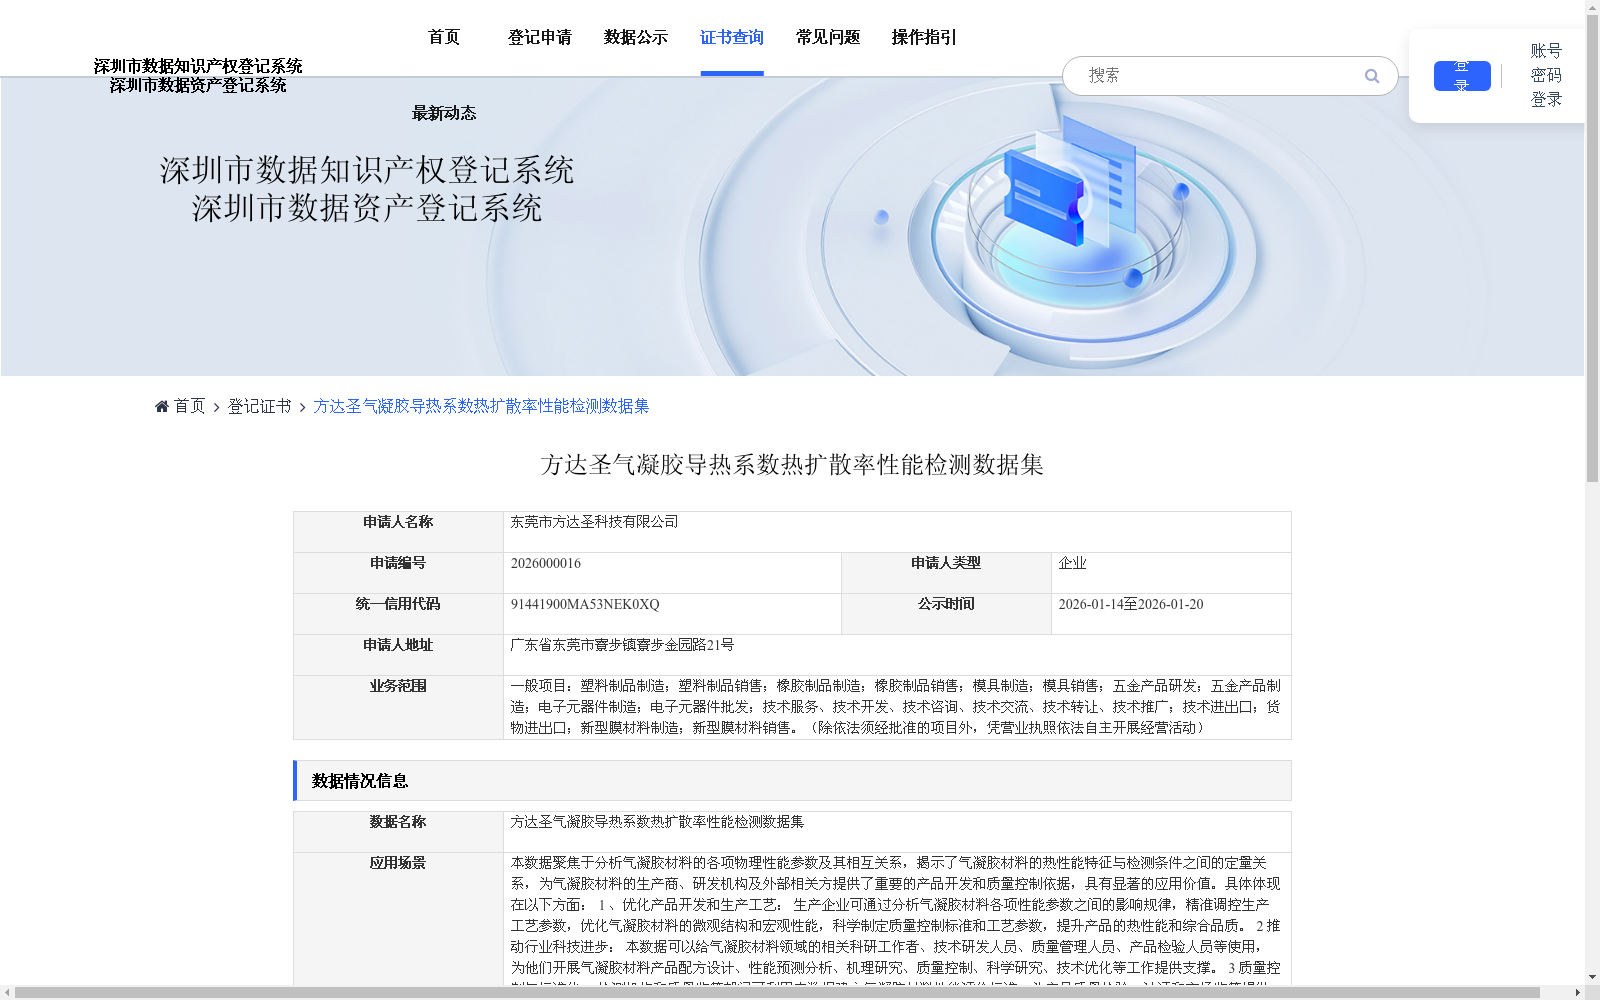Screen dimensions: 1600x1000
Task: Click the blue 登录 button
Action: point(1462,76)
